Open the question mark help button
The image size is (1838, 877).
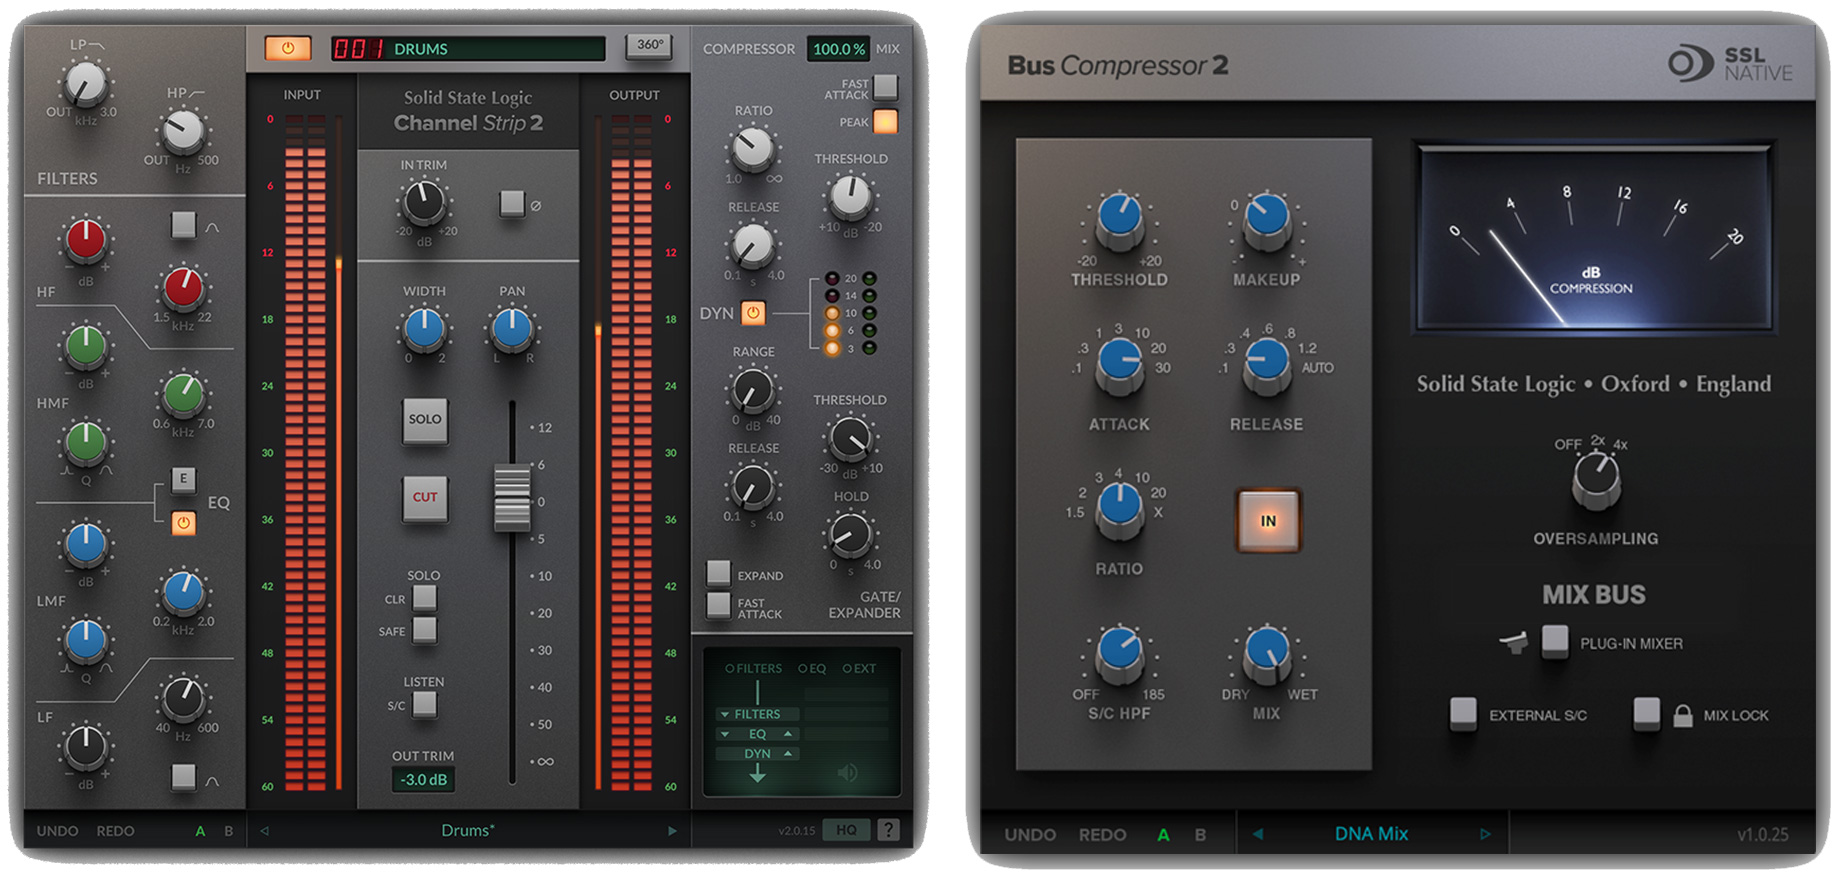coord(887,830)
